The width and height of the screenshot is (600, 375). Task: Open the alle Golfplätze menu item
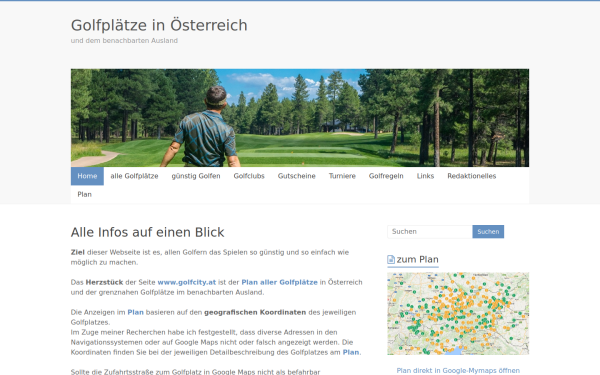pyautogui.click(x=134, y=176)
